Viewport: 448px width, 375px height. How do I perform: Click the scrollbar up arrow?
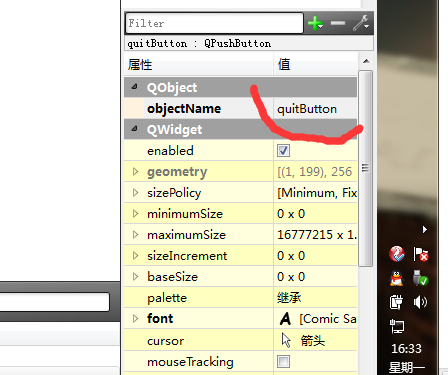366,61
